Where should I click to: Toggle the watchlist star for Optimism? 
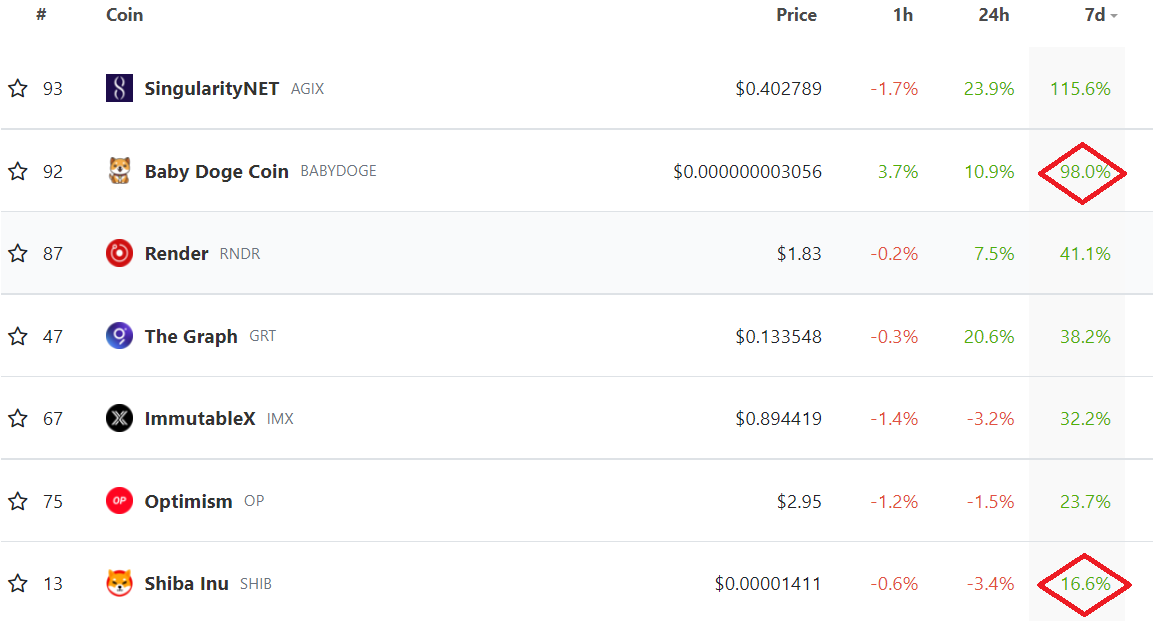17,500
